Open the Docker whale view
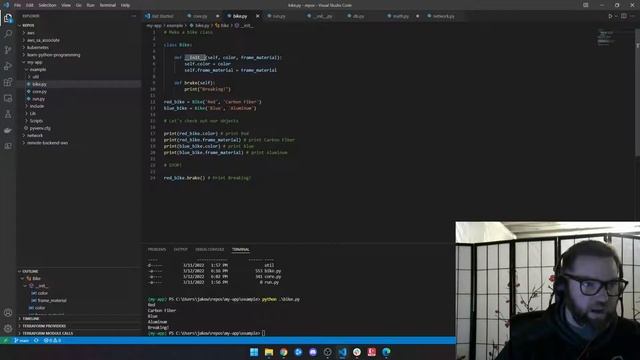The height and width of the screenshot is (360, 640). (x=8, y=130)
